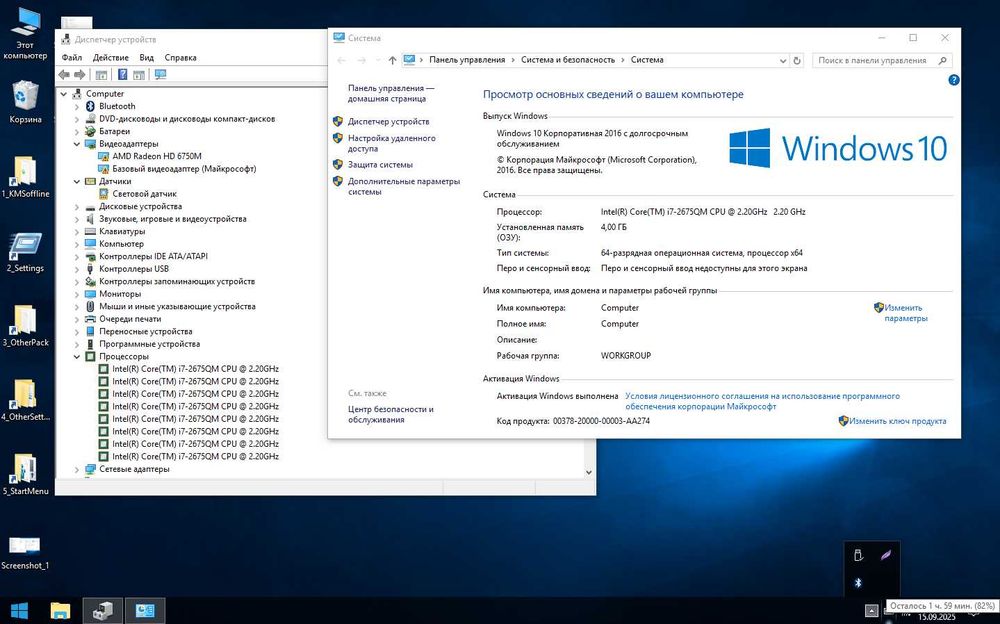
Task: Open the Вид menu
Action: pyautogui.click(x=147, y=57)
